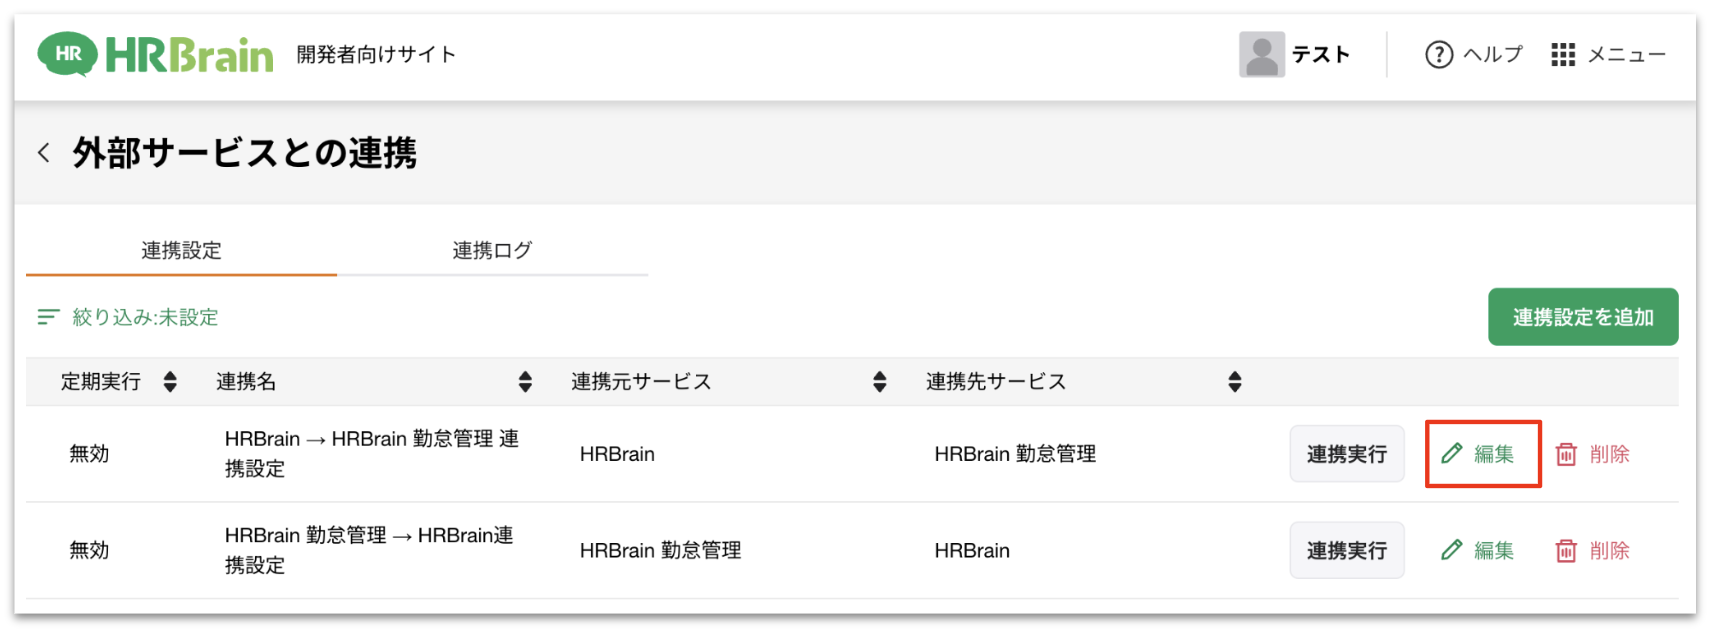Sort by 定期実行 column arrows
The width and height of the screenshot is (1726, 636).
pyautogui.click(x=170, y=382)
